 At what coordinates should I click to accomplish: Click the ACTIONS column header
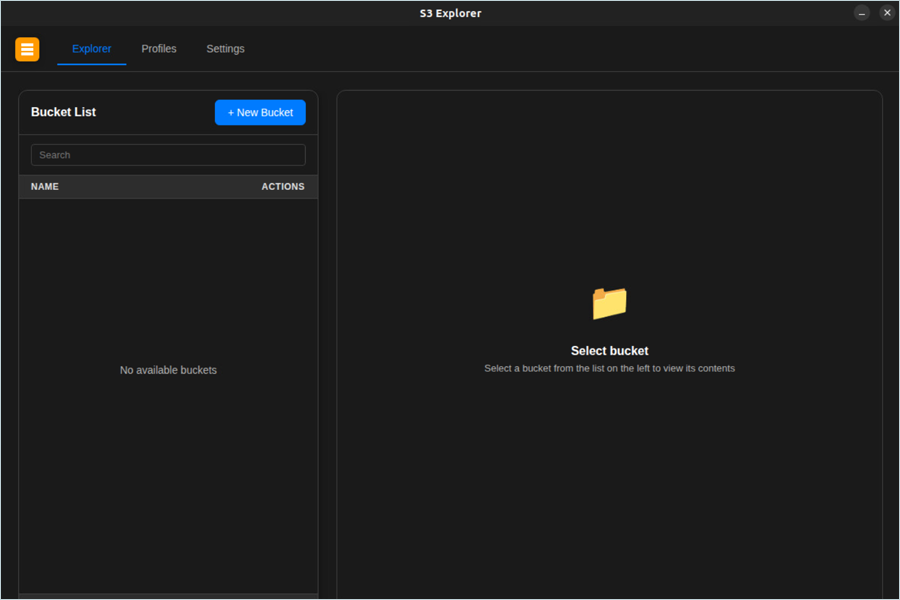[283, 187]
